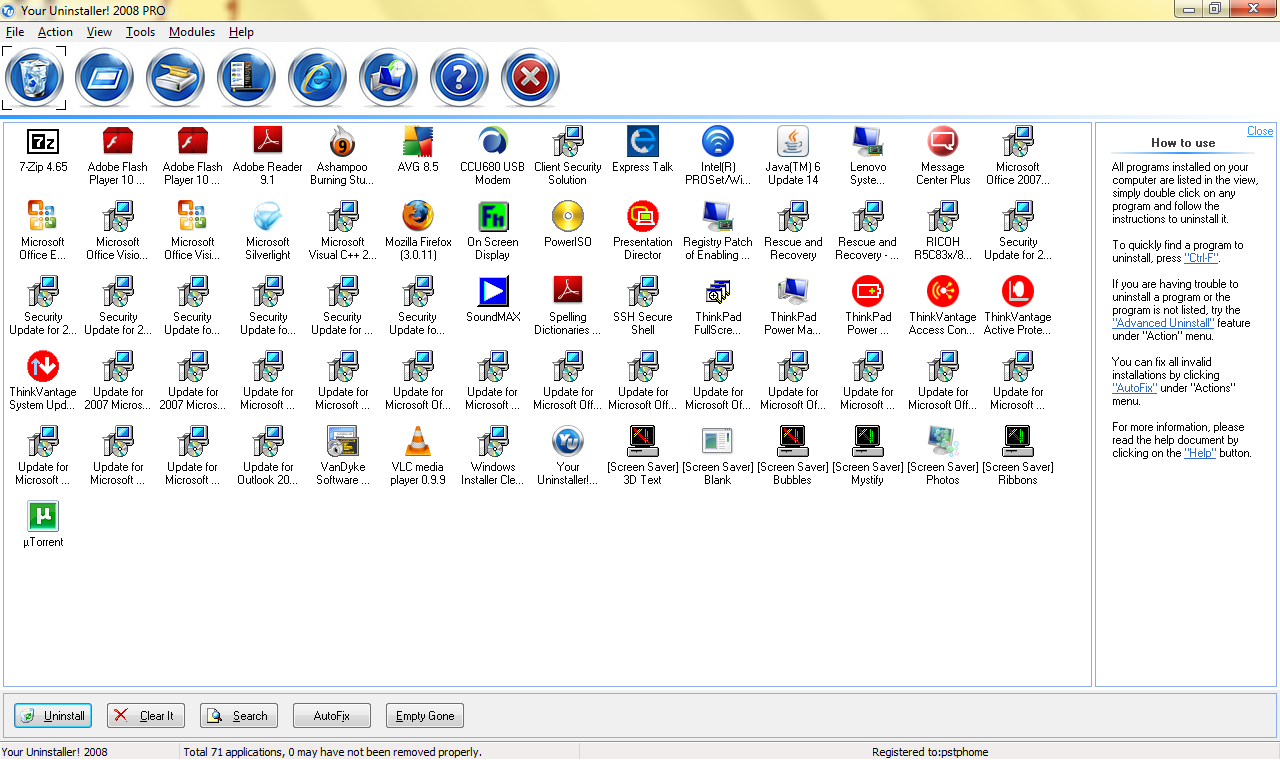Select the SoundMAX icon
The width and height of the screenshot is (1280, 760).
click(x=493, y=291)
